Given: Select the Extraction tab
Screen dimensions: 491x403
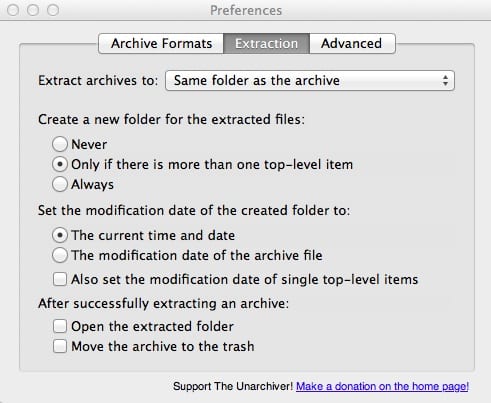Looking at the screenshot, I should click(x=266, y=43).
